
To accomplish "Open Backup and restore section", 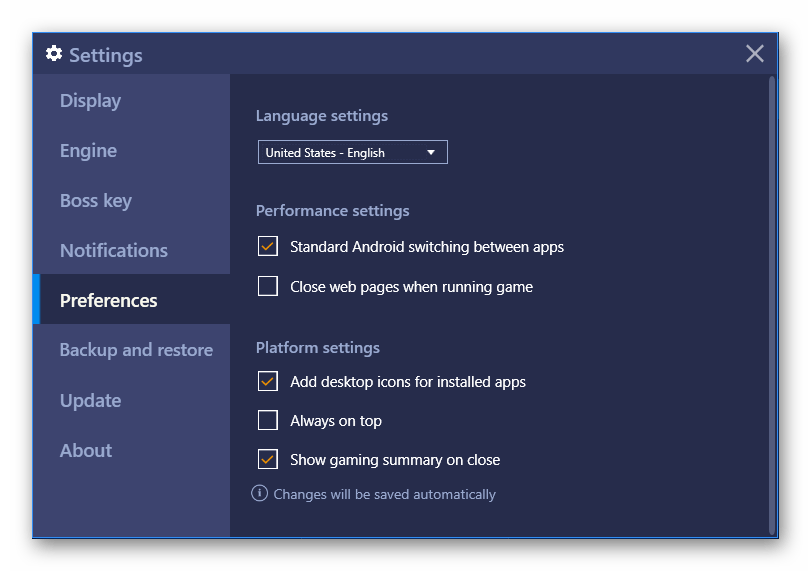I will (135, 350).
